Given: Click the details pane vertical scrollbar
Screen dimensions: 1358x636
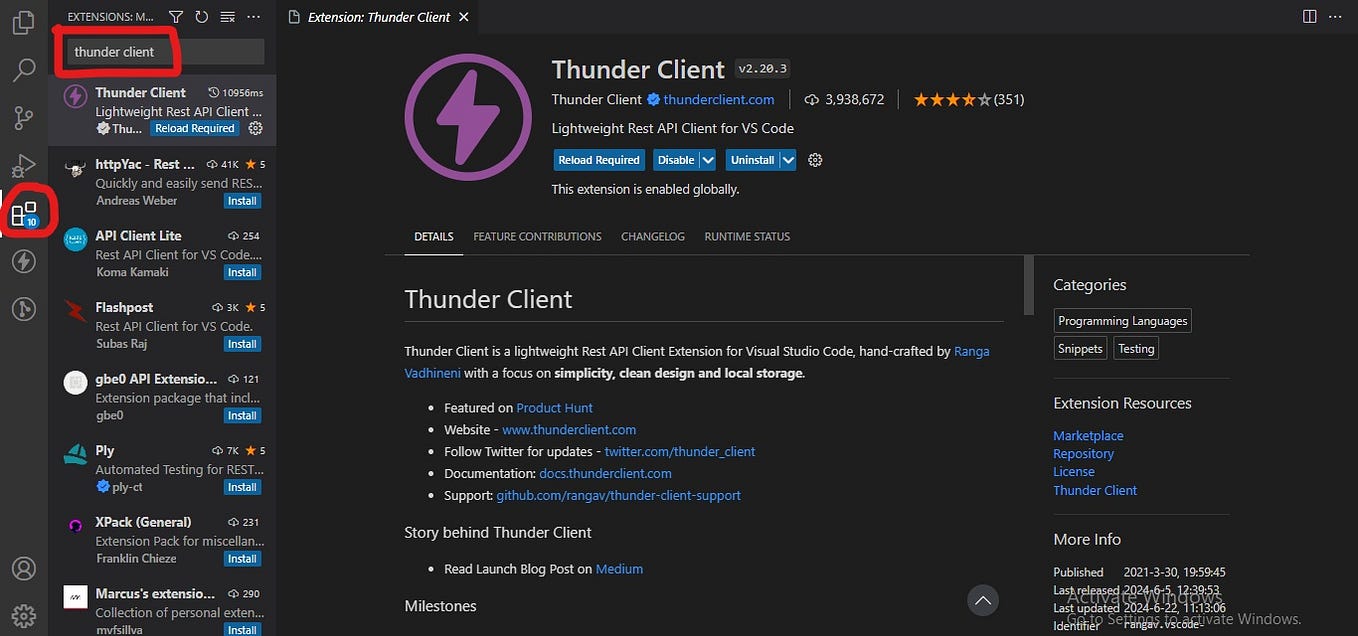Looking at the screenshot, I should [x=1028, y=285].
